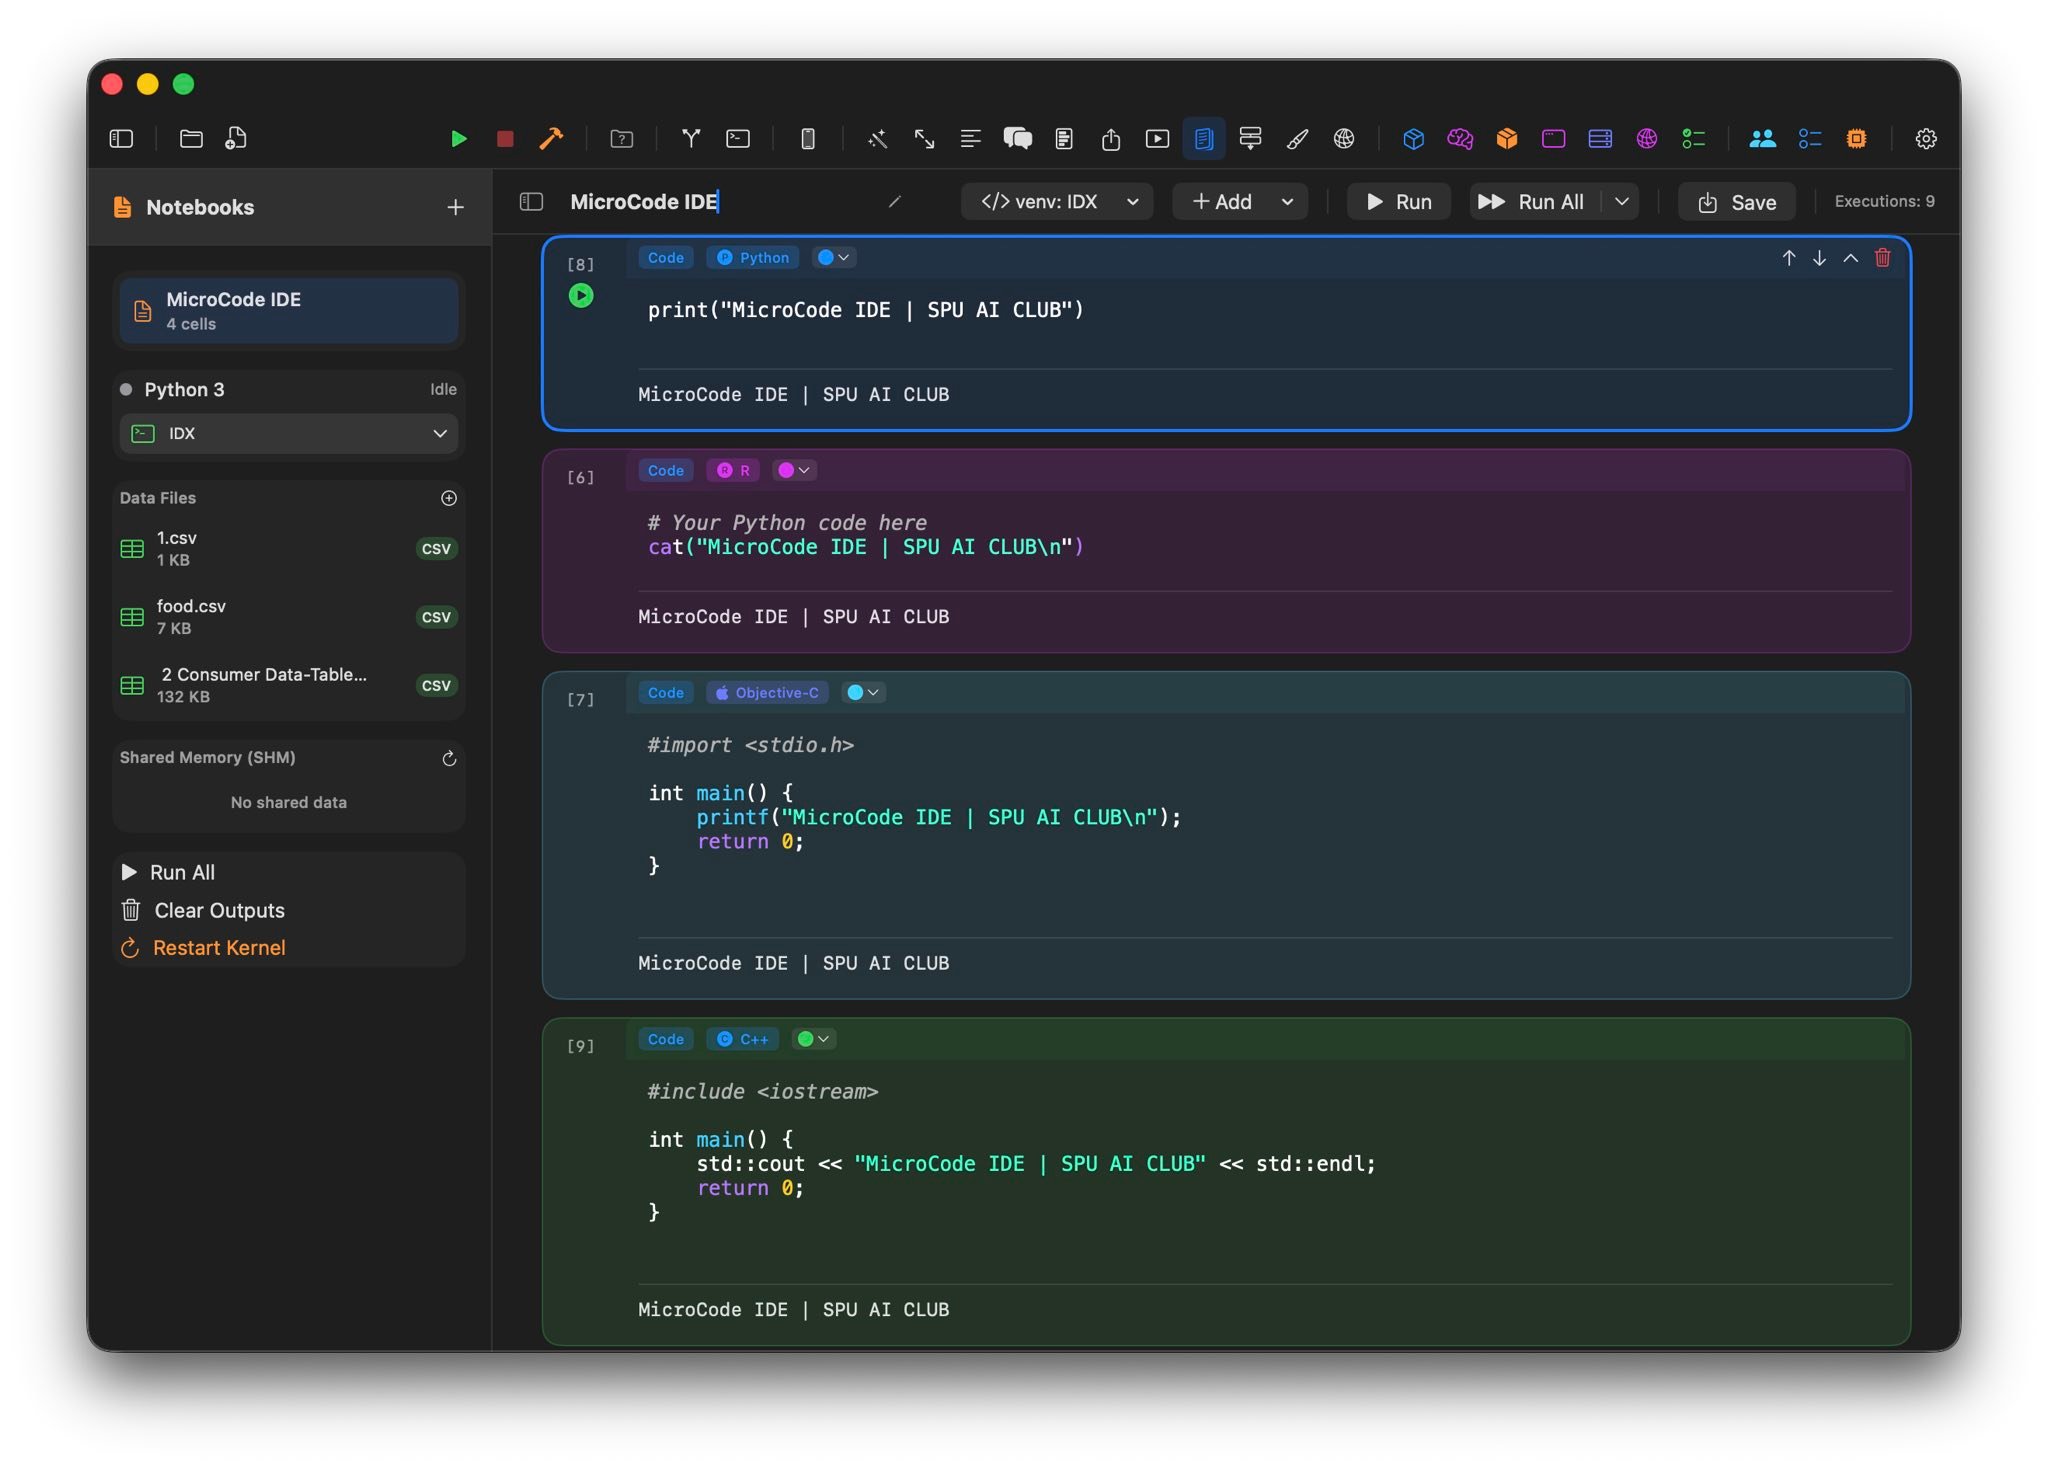Viewport: 2048px width, 1467px height.
Task: Open folder icon in the toolbar
Action: click(x=191, y=138)
